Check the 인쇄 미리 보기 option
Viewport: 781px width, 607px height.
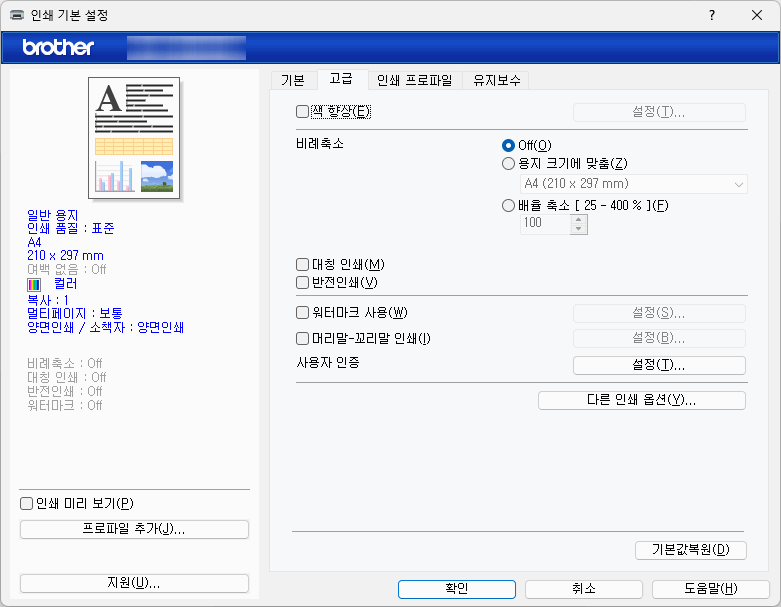coord(27,503)
